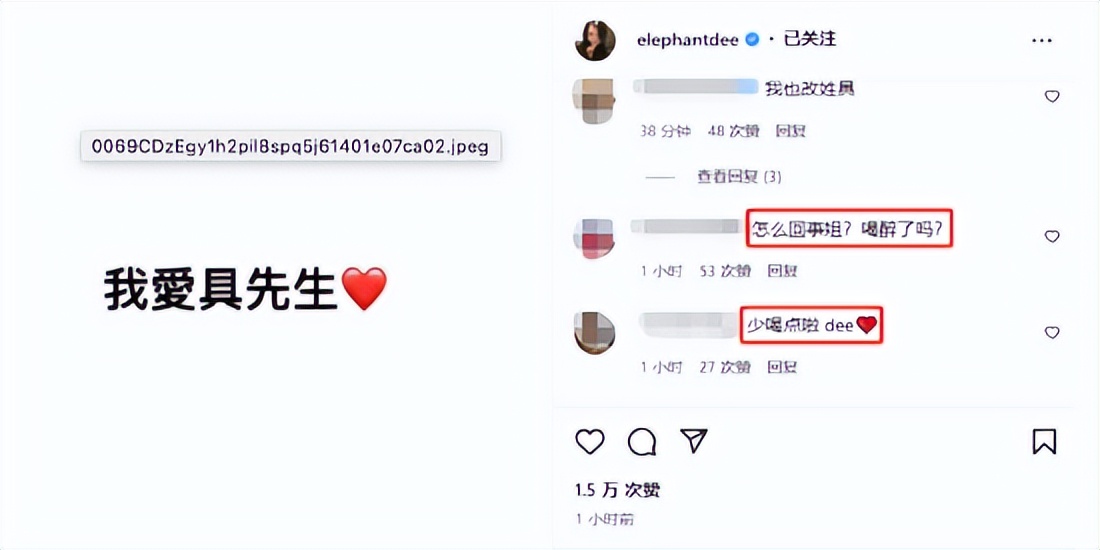Image resolution: width=1100 pixels, height=550 pixels.
Task: Like the comment 少喝点啦 dee
Action: point(1052,332)
